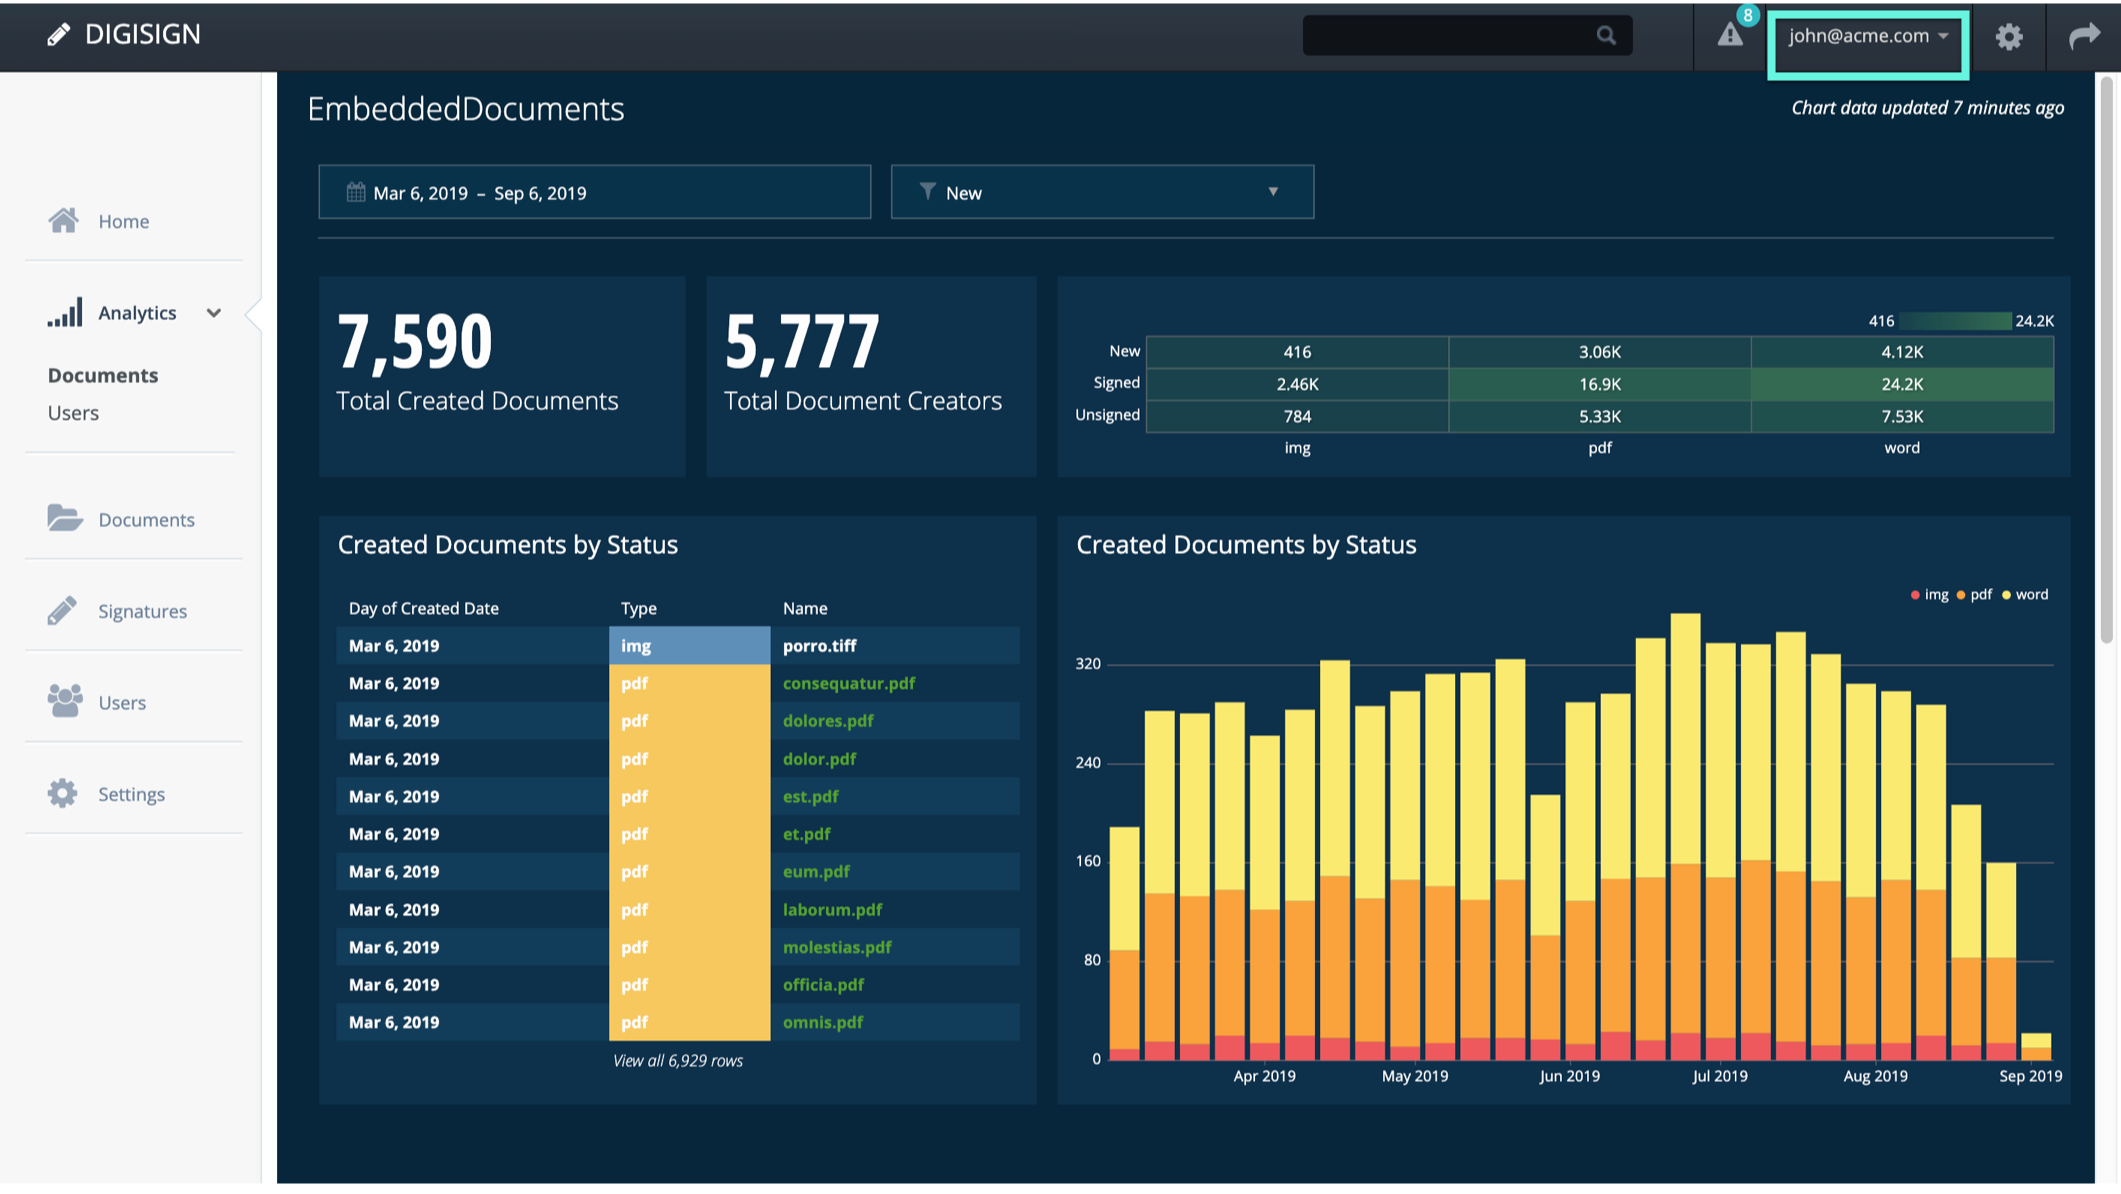Open the molestias.pdf document link
This screenshot has height=1194, width=2121.
tap(837, 947)
